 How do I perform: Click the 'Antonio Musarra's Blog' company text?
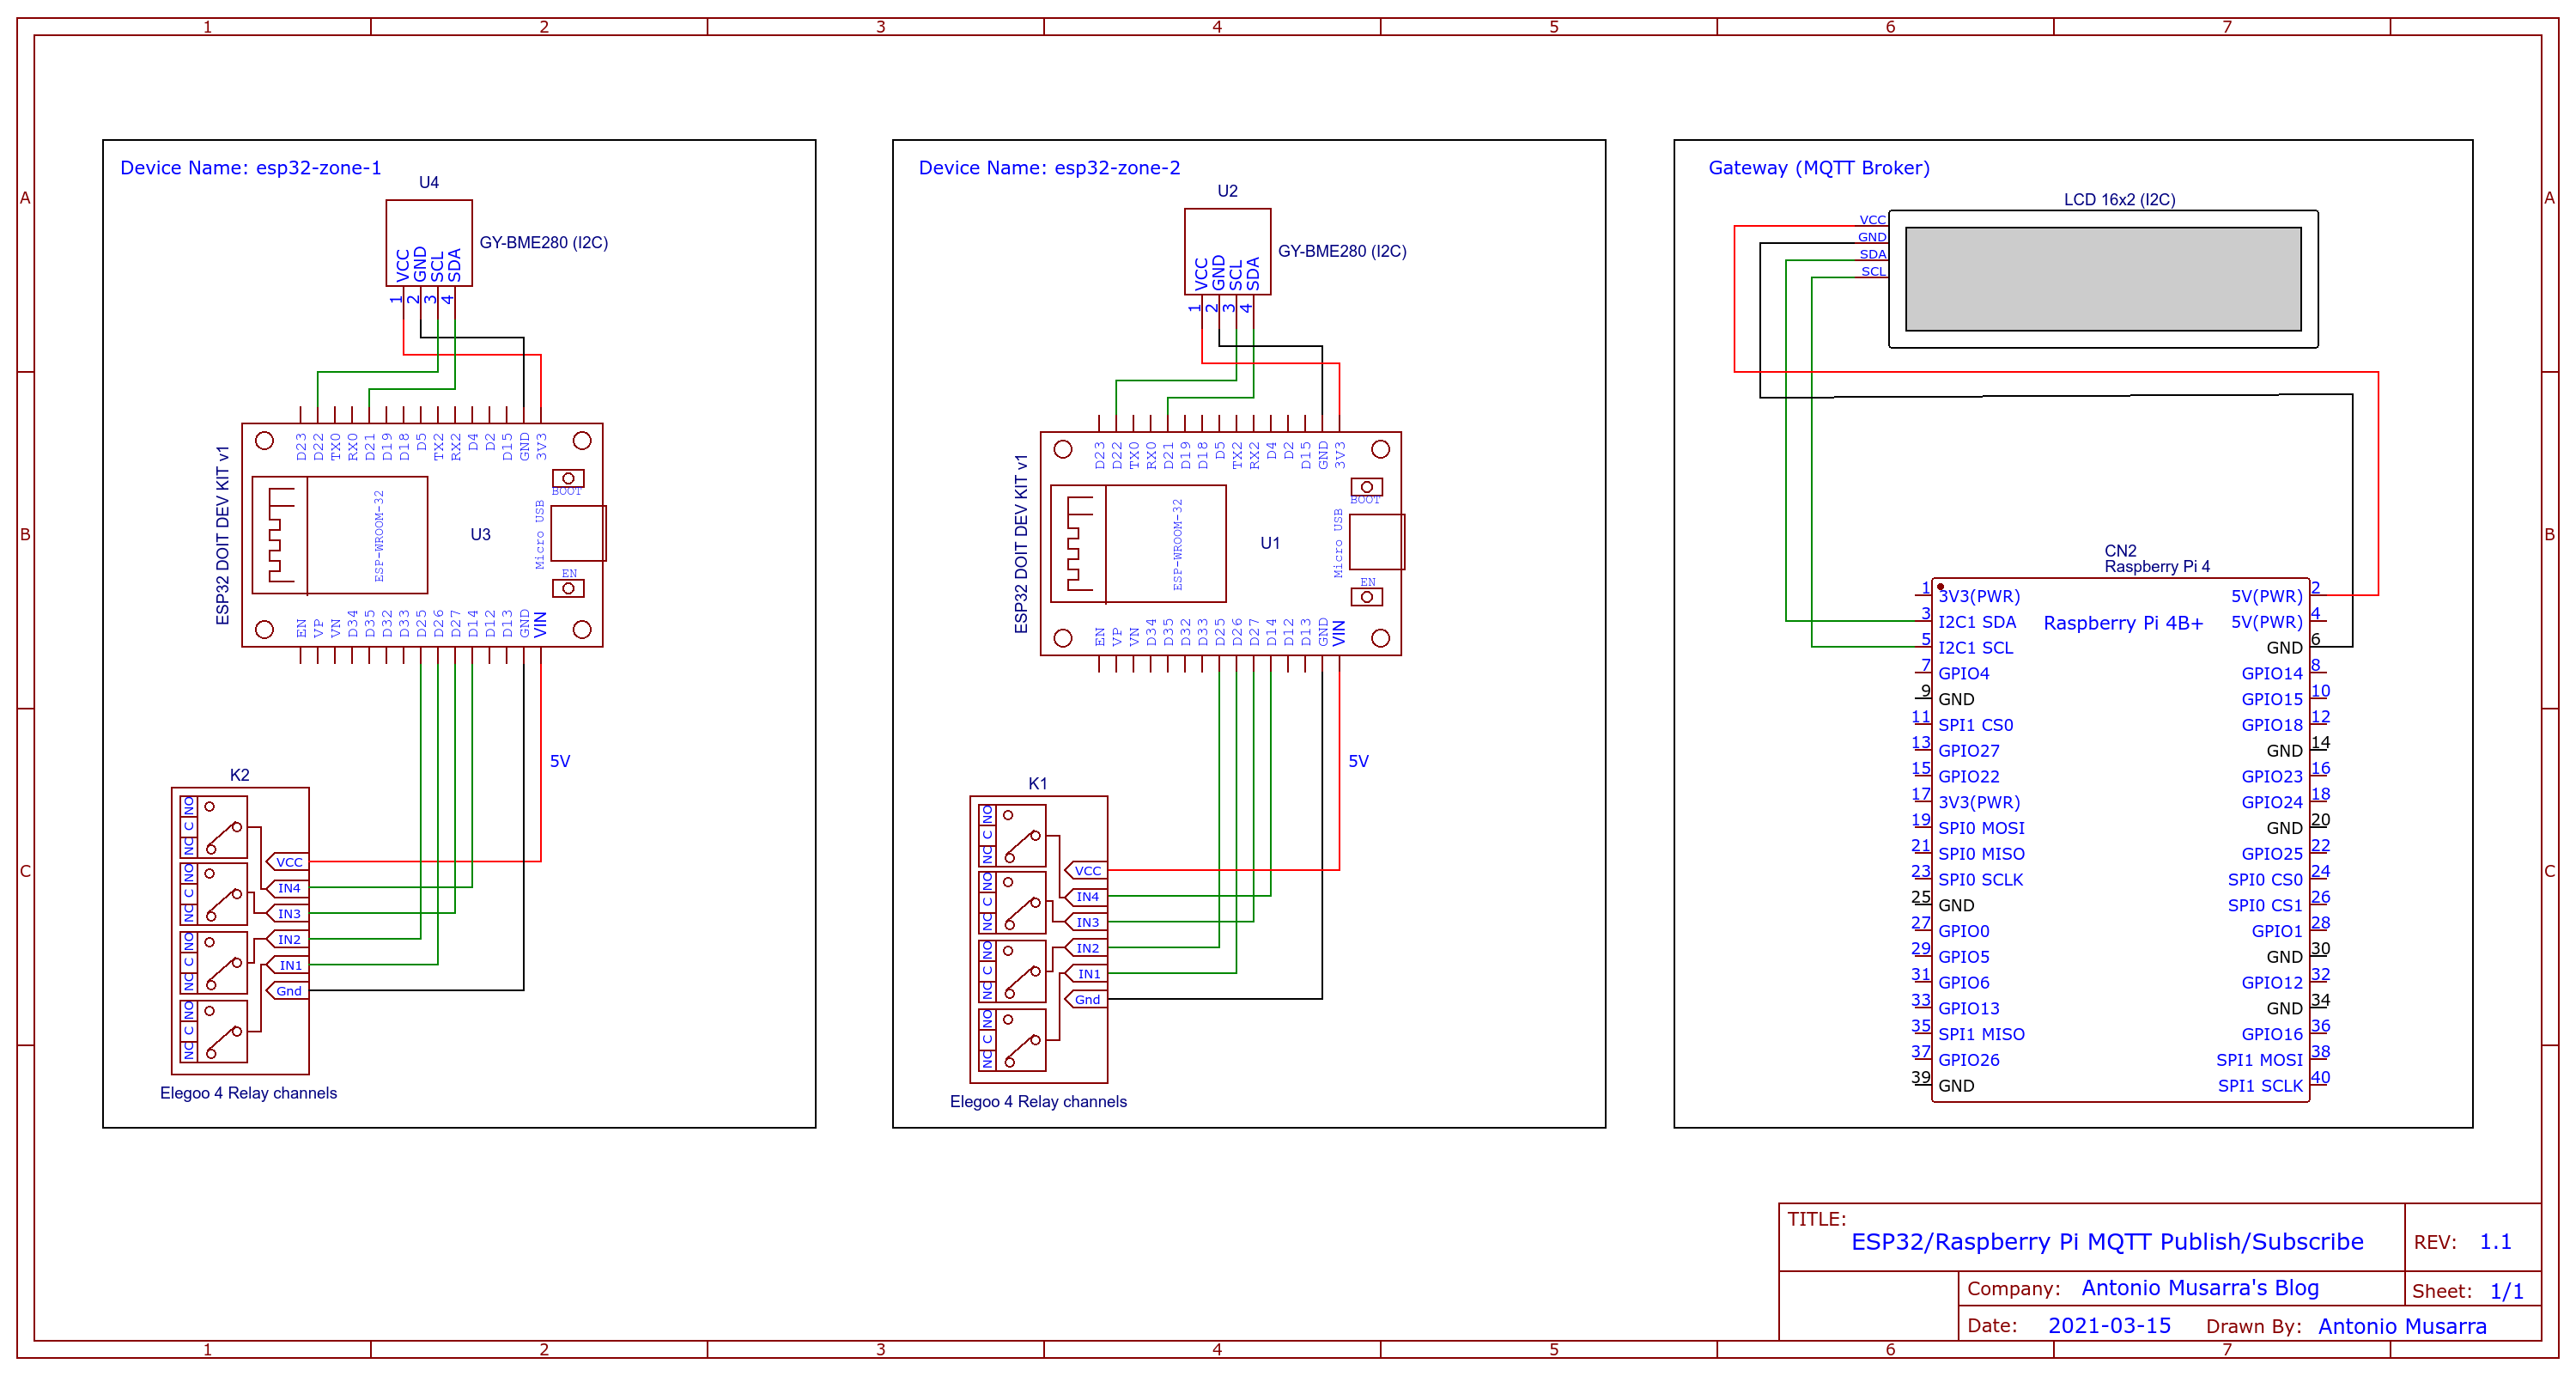[x=2199, y=1288]
